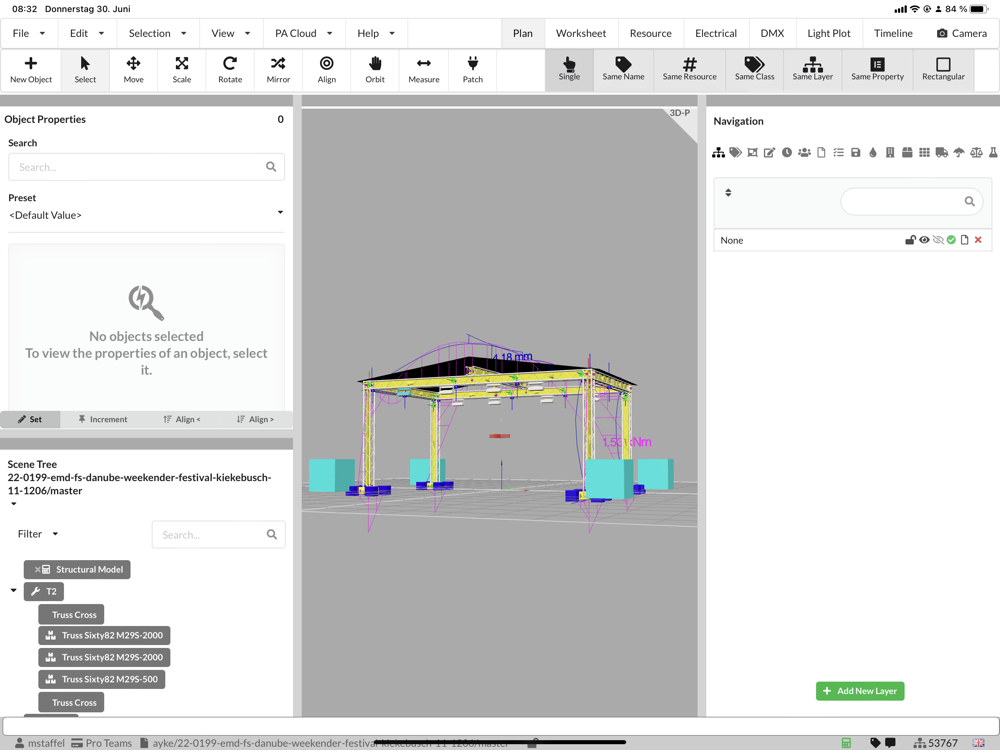The image size is (1000, 750).
Task: Open the Help menu
Action: tap(376, 33)
